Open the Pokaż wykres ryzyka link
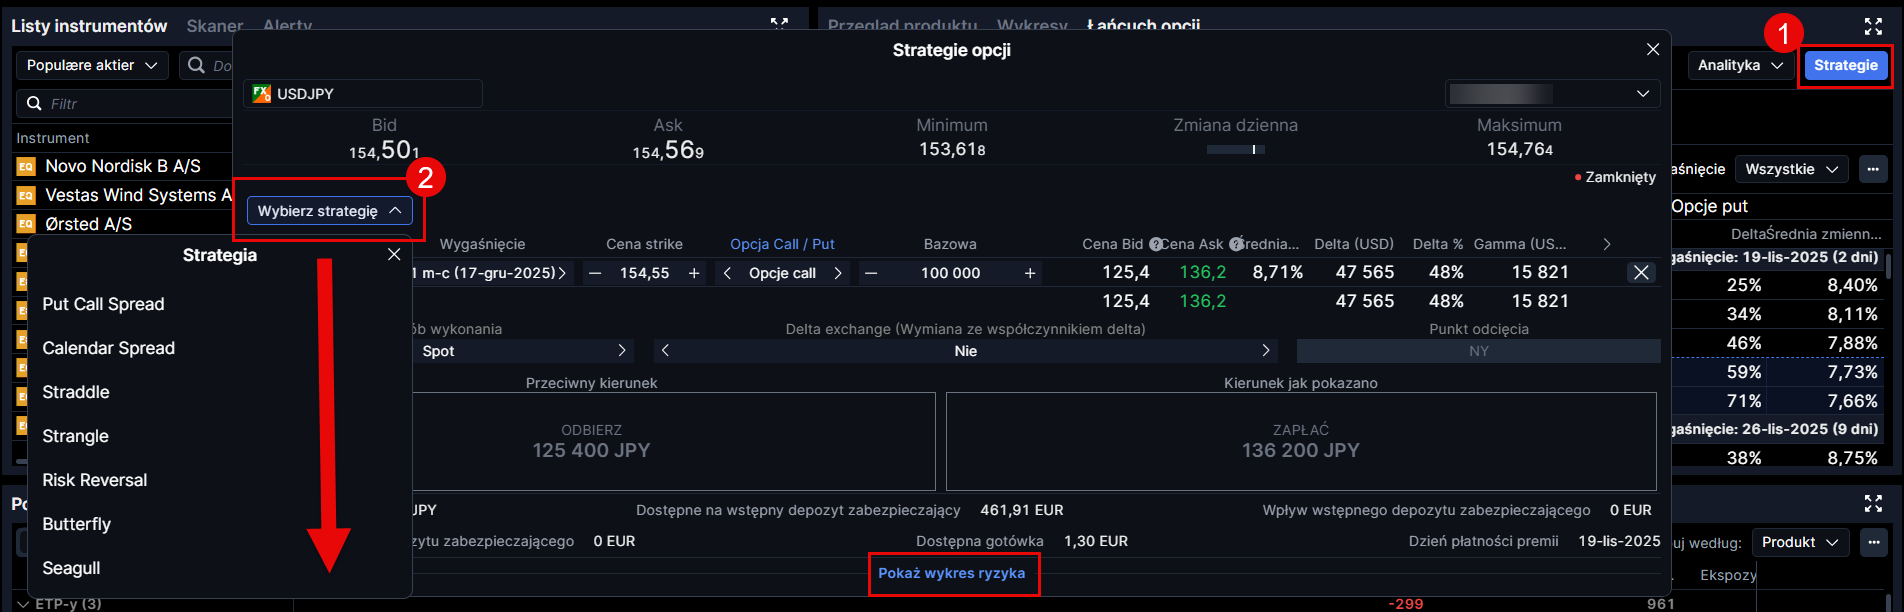Screen dimensions: 1904x612 point(951,573)
